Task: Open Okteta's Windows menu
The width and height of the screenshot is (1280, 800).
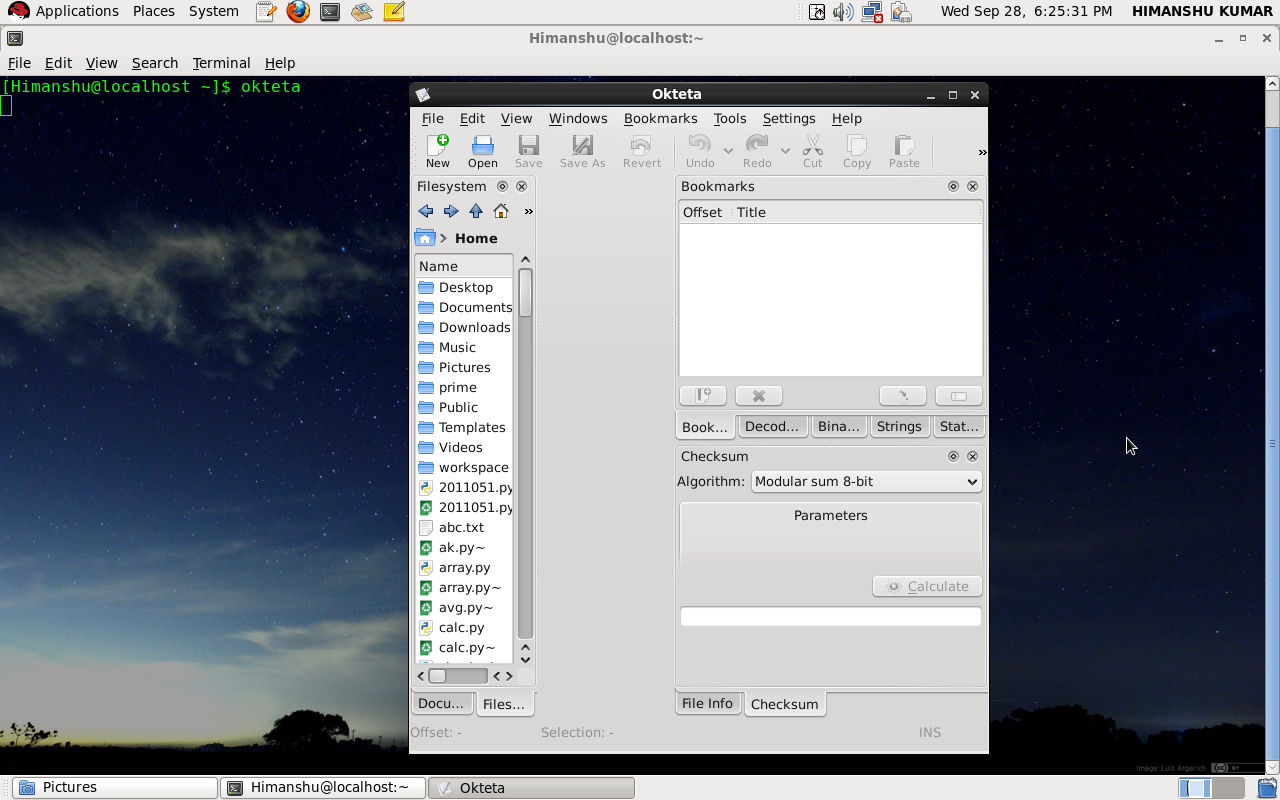Action: (578, 118)
